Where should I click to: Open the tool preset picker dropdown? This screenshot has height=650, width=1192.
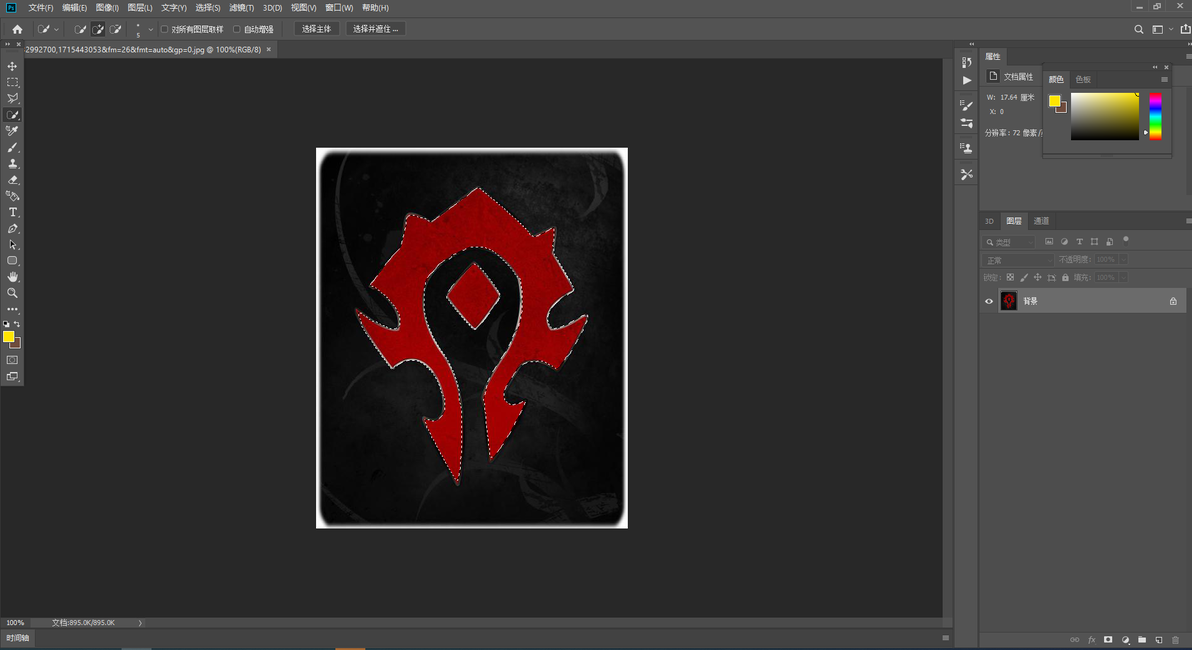48,29
